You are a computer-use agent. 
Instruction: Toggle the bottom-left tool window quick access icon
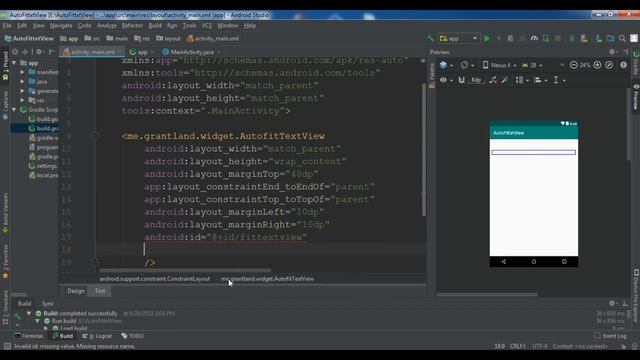click(x=7, y=346)
